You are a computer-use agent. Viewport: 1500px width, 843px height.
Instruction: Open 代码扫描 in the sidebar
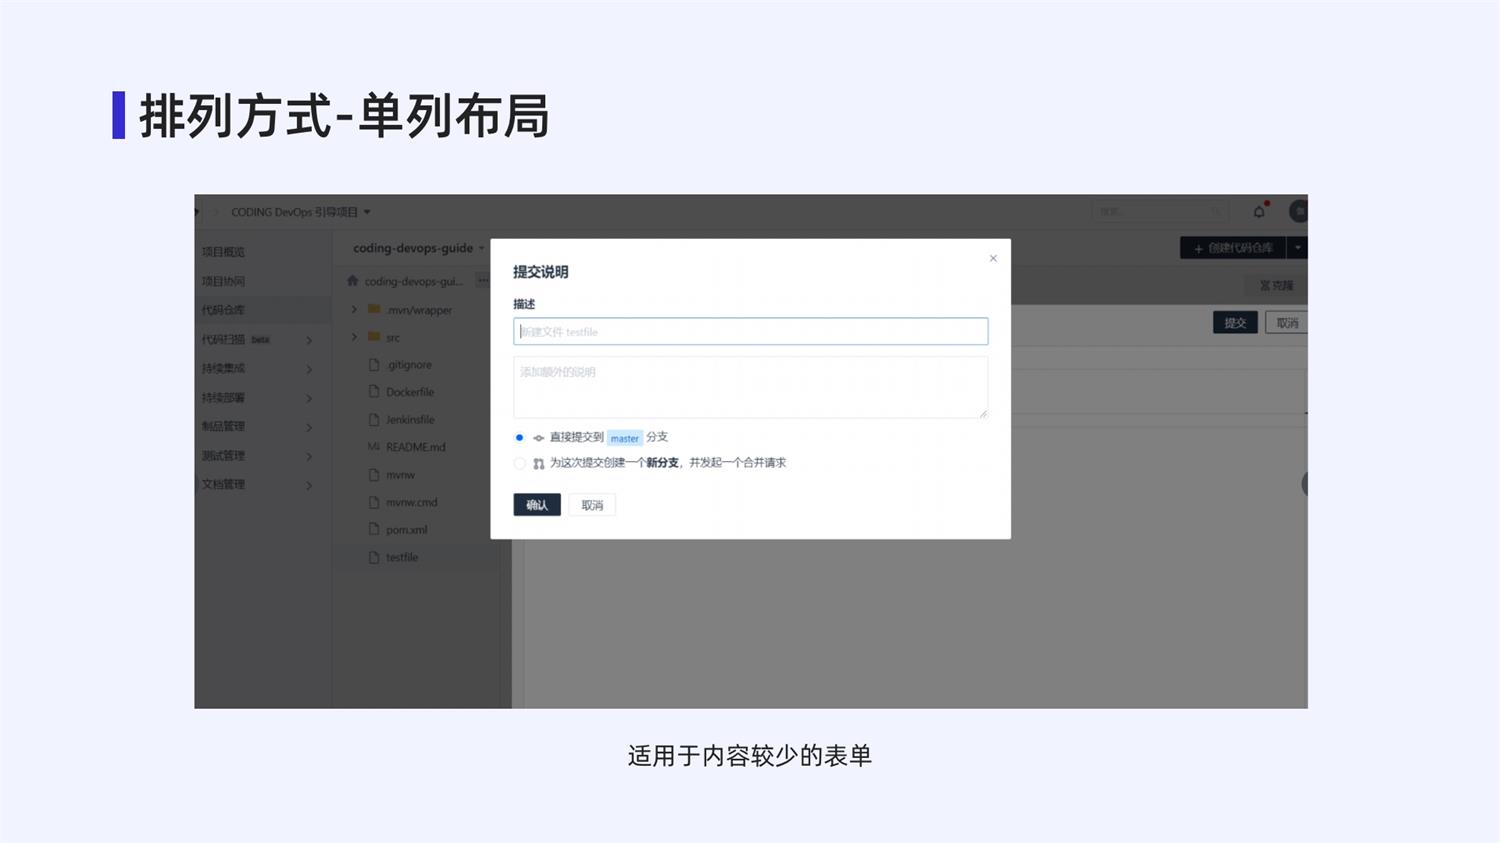(223, 339)
